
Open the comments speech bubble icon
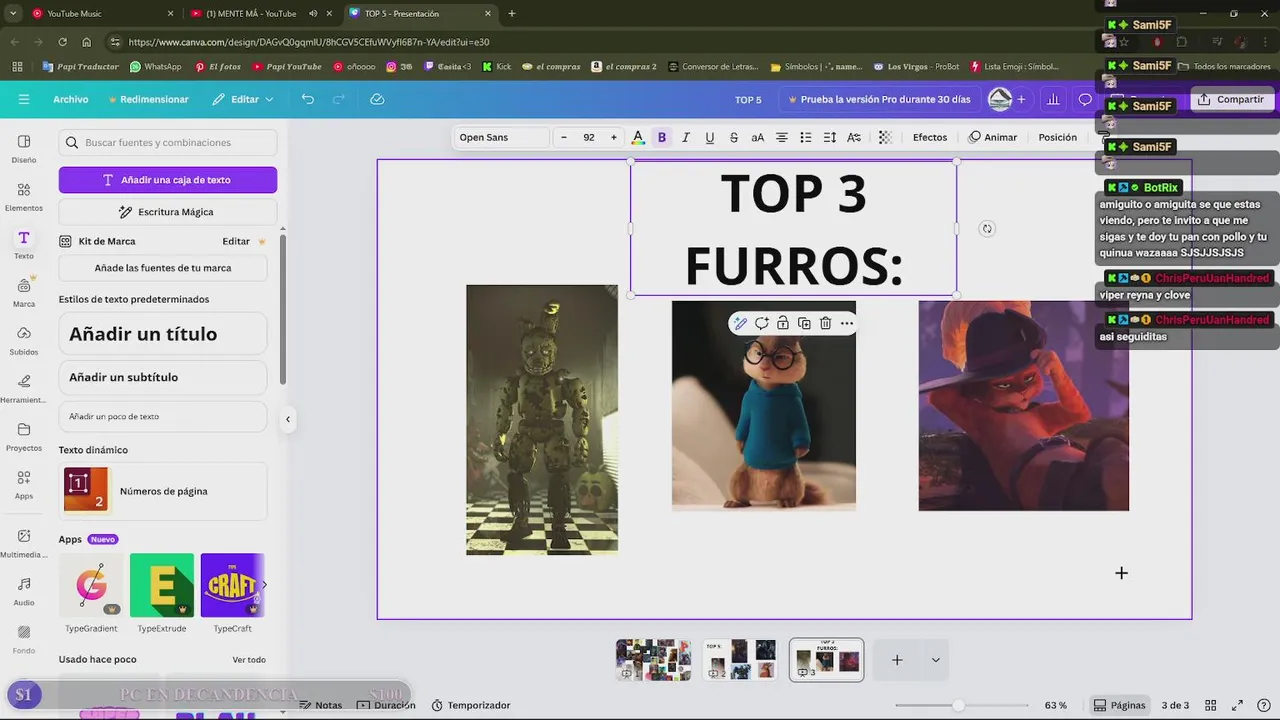pyautogui.click(x=1085, y=99)
